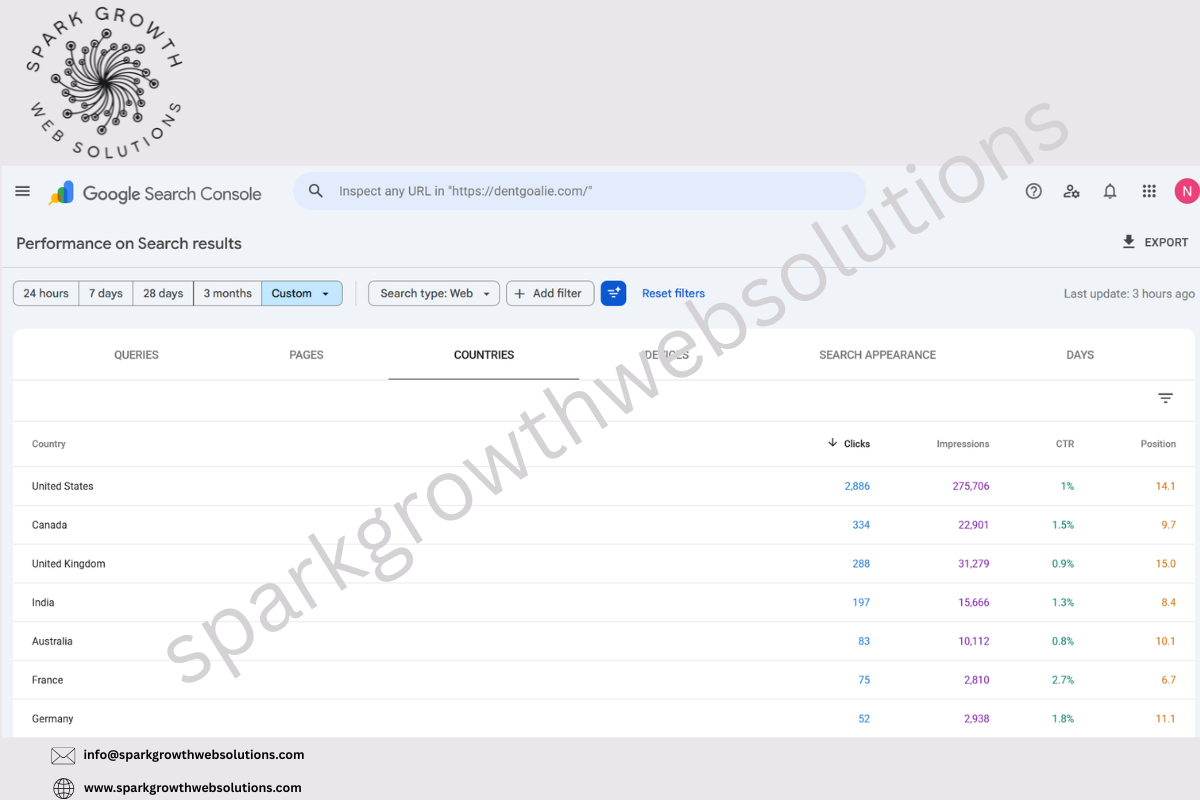Select the Canada row
Viewport: 1200px width, 800px height.
coord(604,525)
